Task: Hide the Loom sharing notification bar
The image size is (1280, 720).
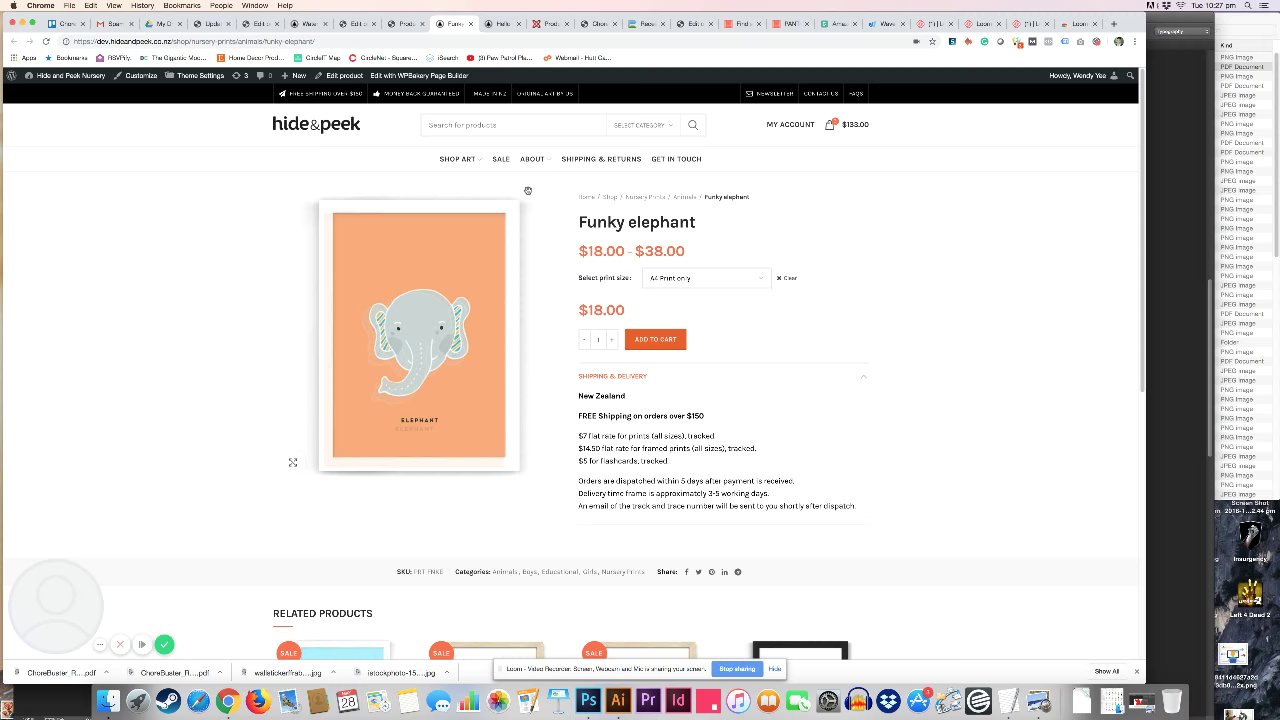Action: pyautogui.click(x=775, y=669)
